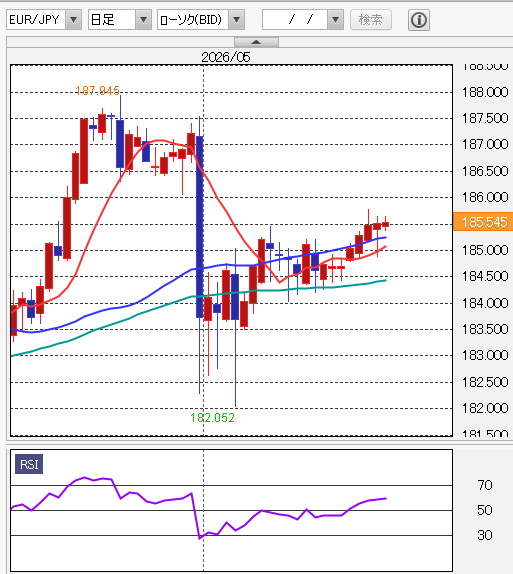Click the RSI 70 level label

click(x=484, y=485)
